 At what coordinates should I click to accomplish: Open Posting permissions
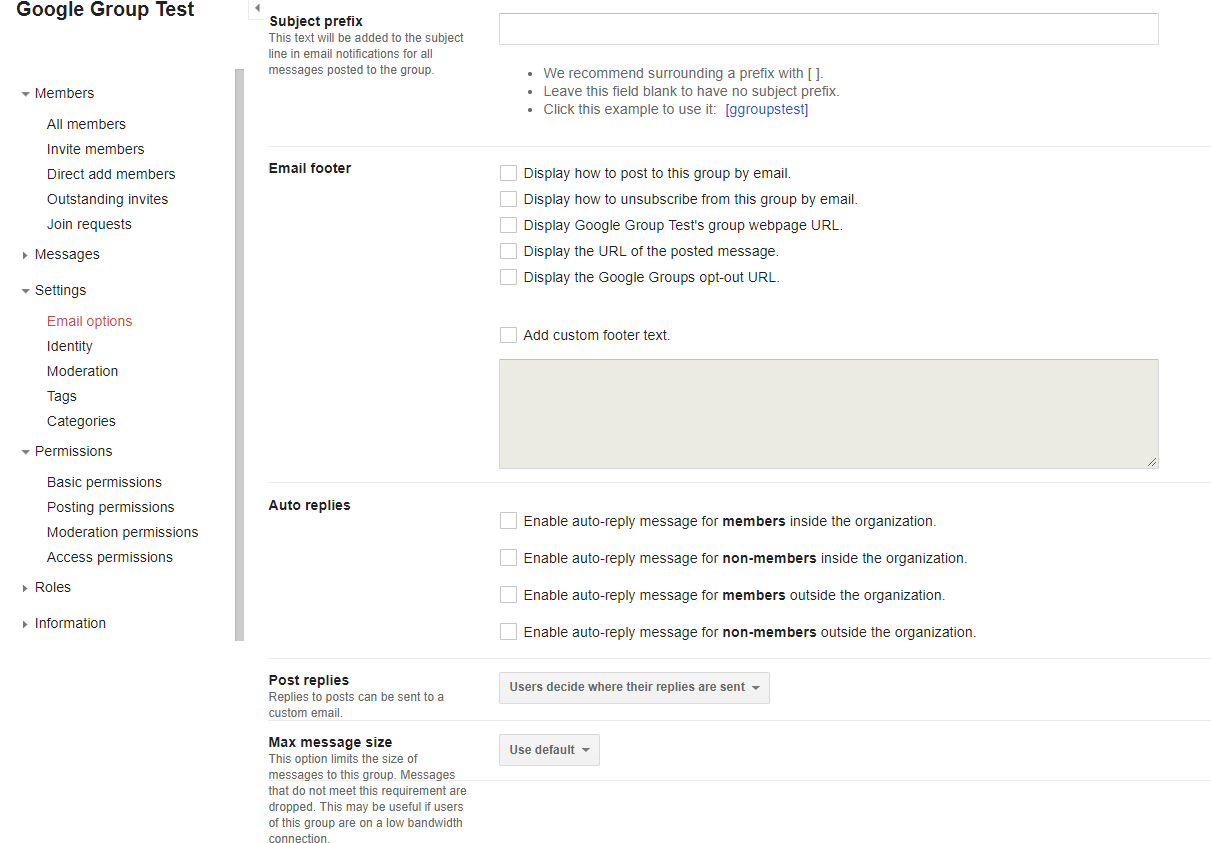[x=110, y=507]
